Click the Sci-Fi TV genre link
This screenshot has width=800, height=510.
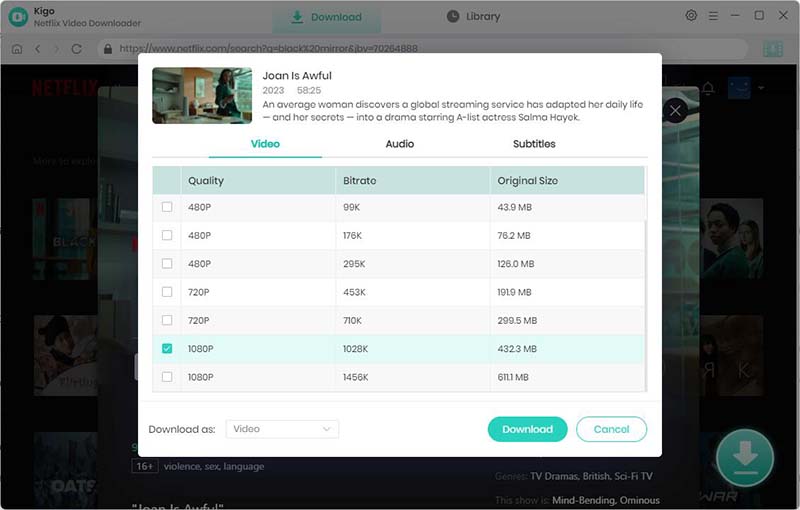pos(633,476)
